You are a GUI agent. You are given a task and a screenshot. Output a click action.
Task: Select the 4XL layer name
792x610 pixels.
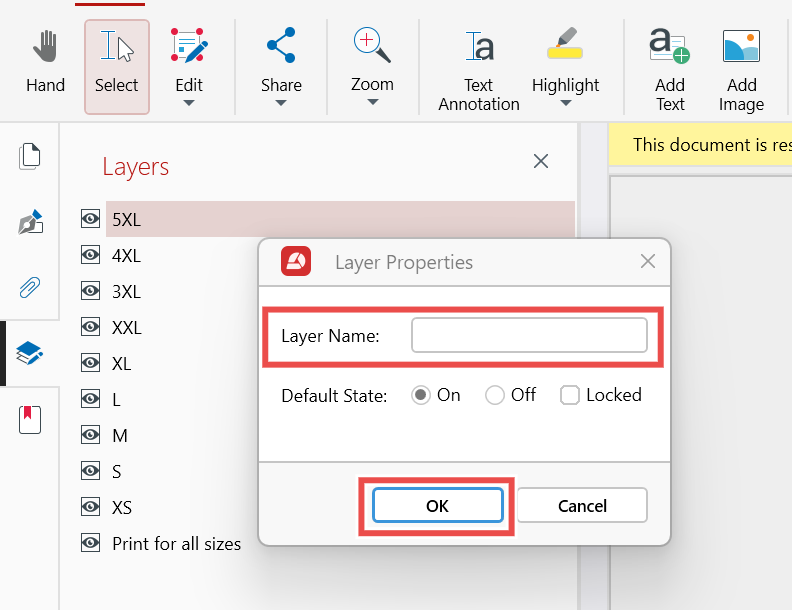tap(126, 256)
